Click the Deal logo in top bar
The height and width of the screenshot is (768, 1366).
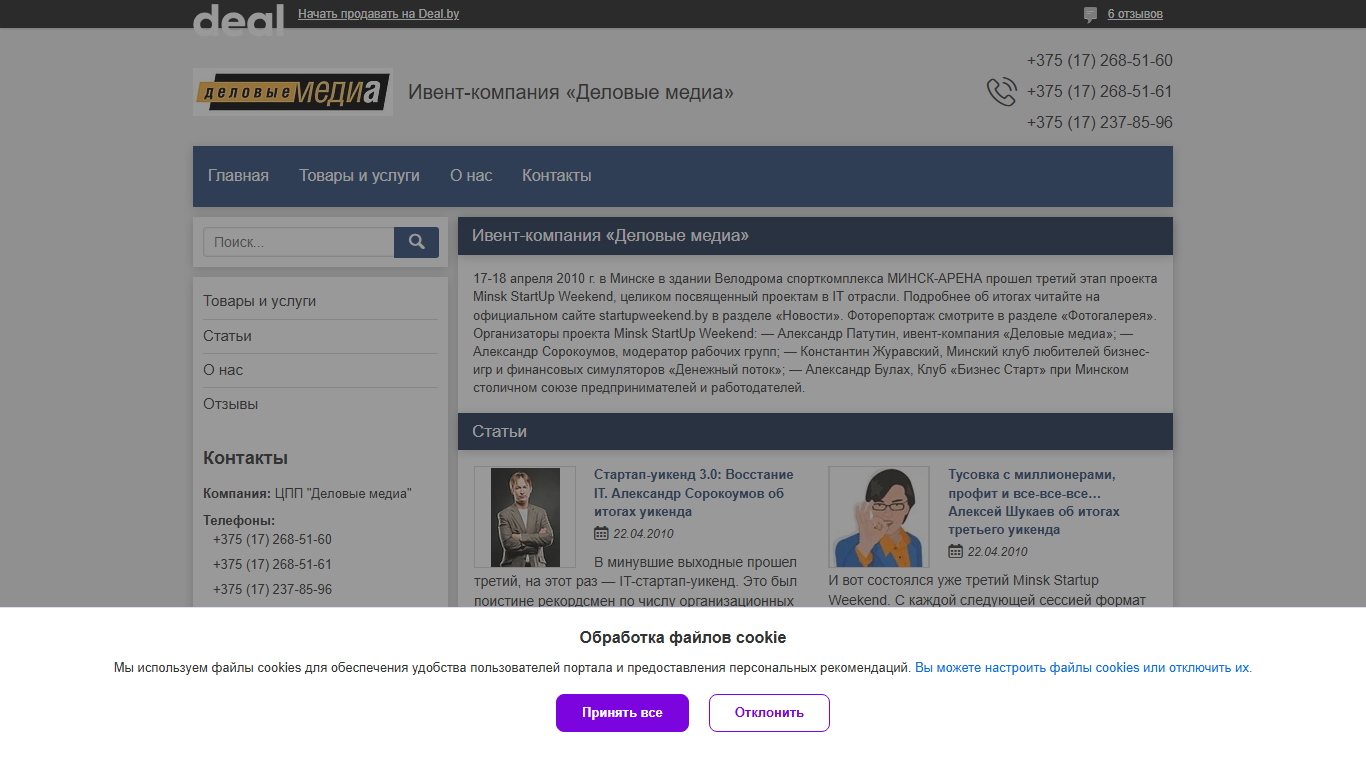(238, 19)
